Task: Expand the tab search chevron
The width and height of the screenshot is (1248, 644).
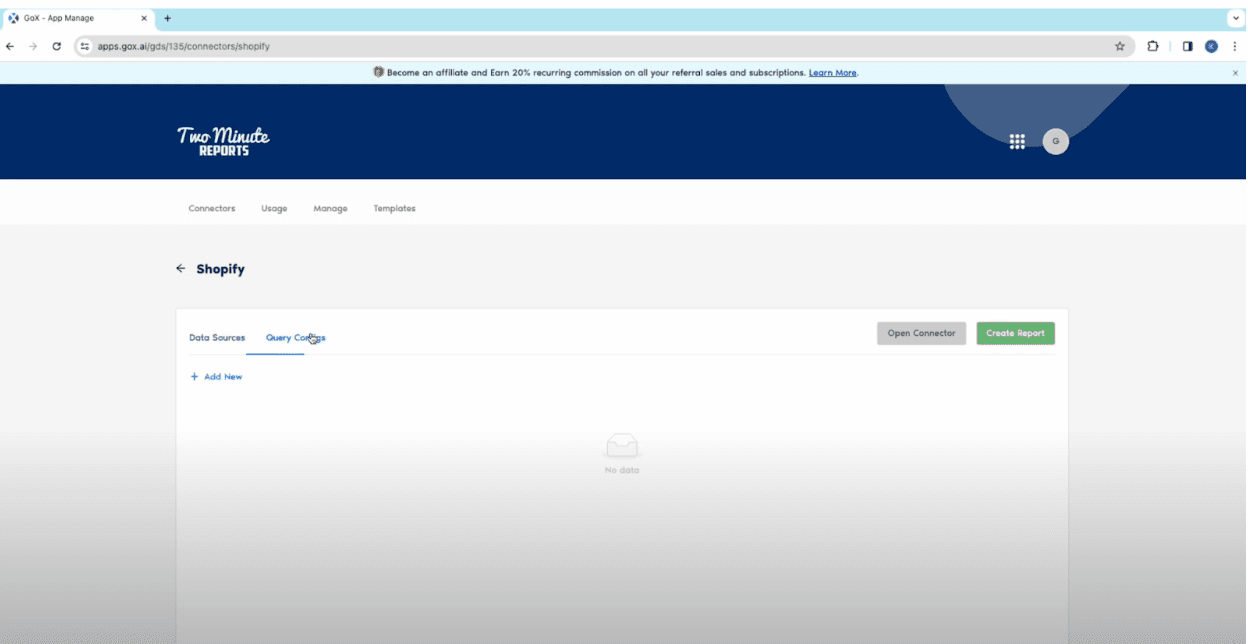Action: coord(1236,18)
